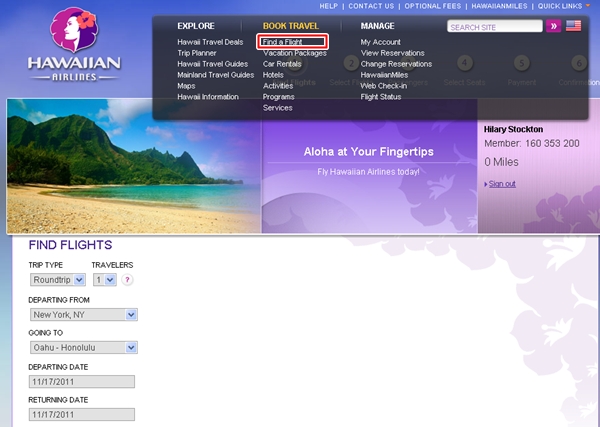Go to Hawaii Travel Guides
The width and height of the screenshot is (600, 427).
(x=212, y=64)
